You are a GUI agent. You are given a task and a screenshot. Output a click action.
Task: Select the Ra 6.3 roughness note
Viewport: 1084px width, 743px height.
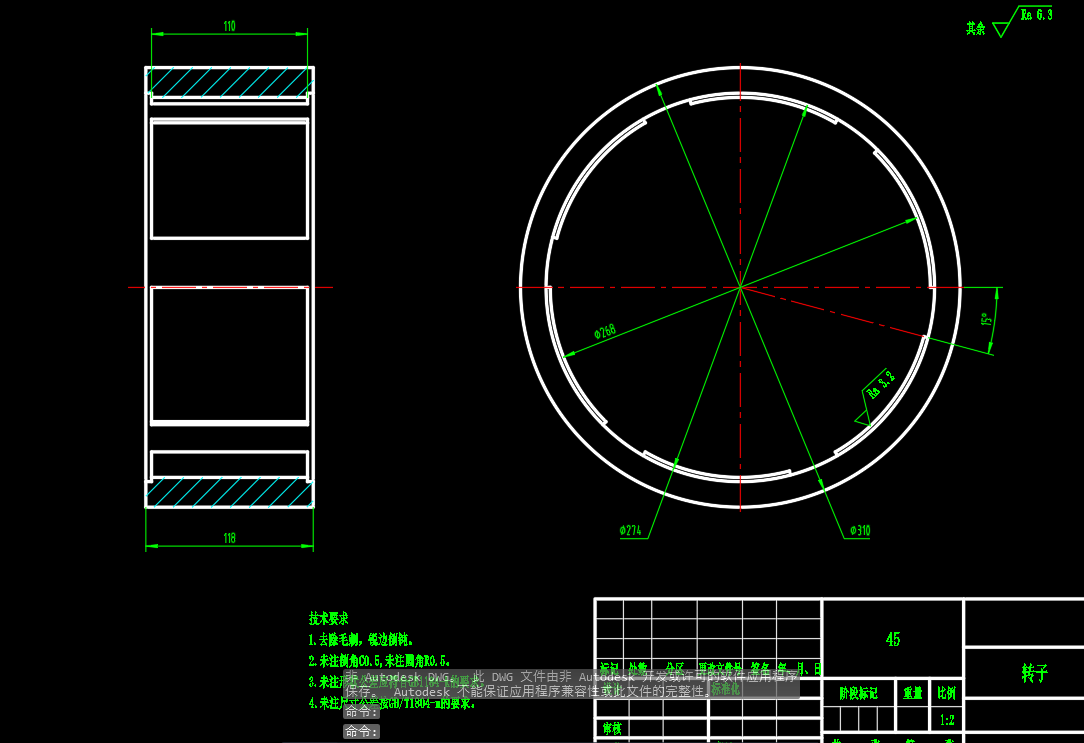[x=1036, y=15]
